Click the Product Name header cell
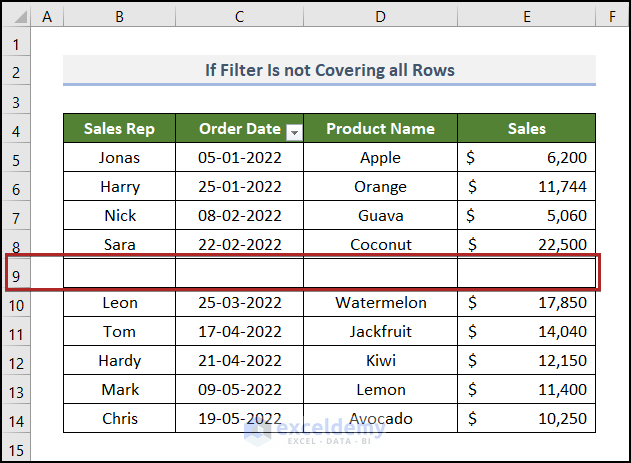 (380, 128)
